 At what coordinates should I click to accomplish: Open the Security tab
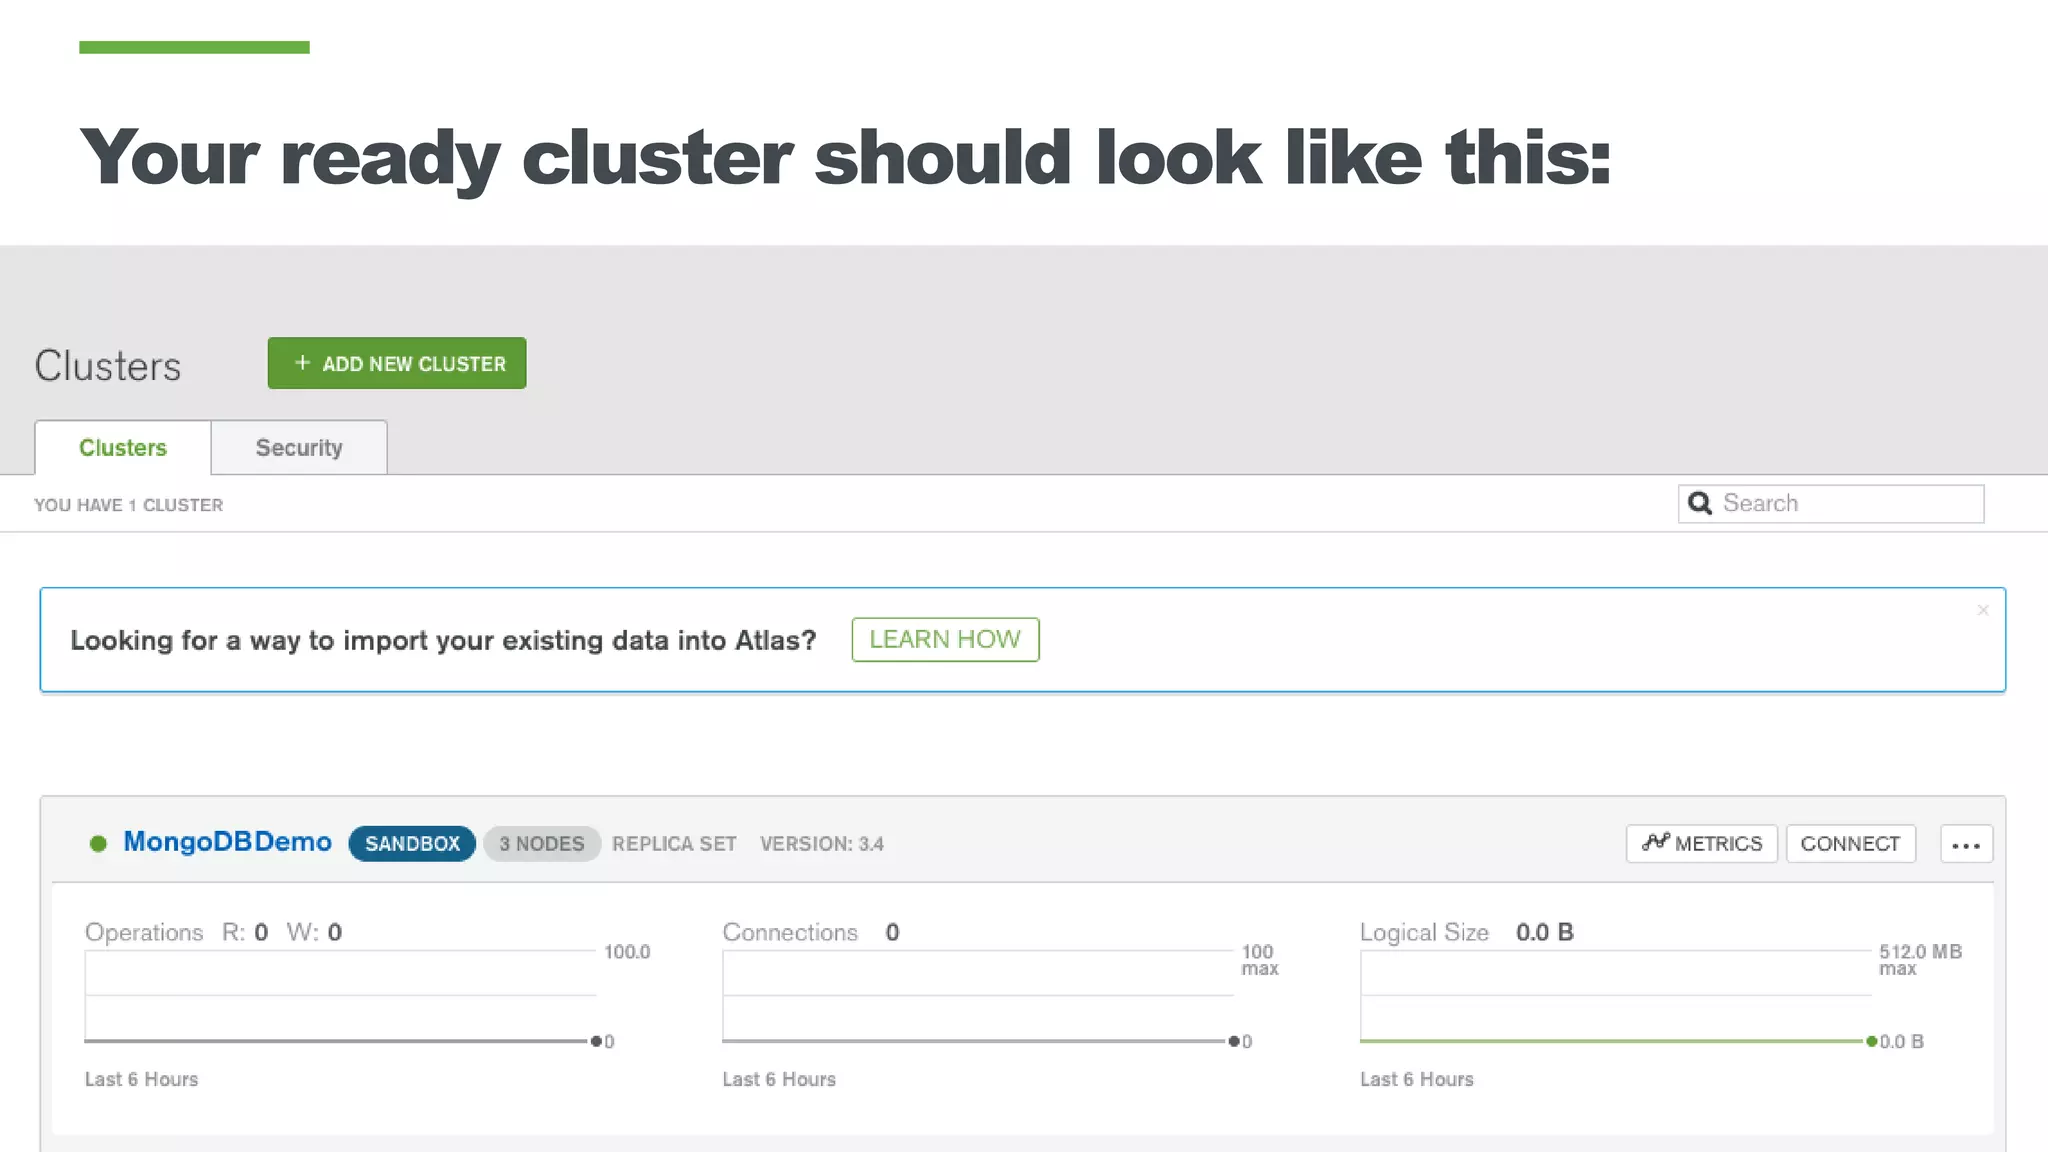[x=299, y=447]
